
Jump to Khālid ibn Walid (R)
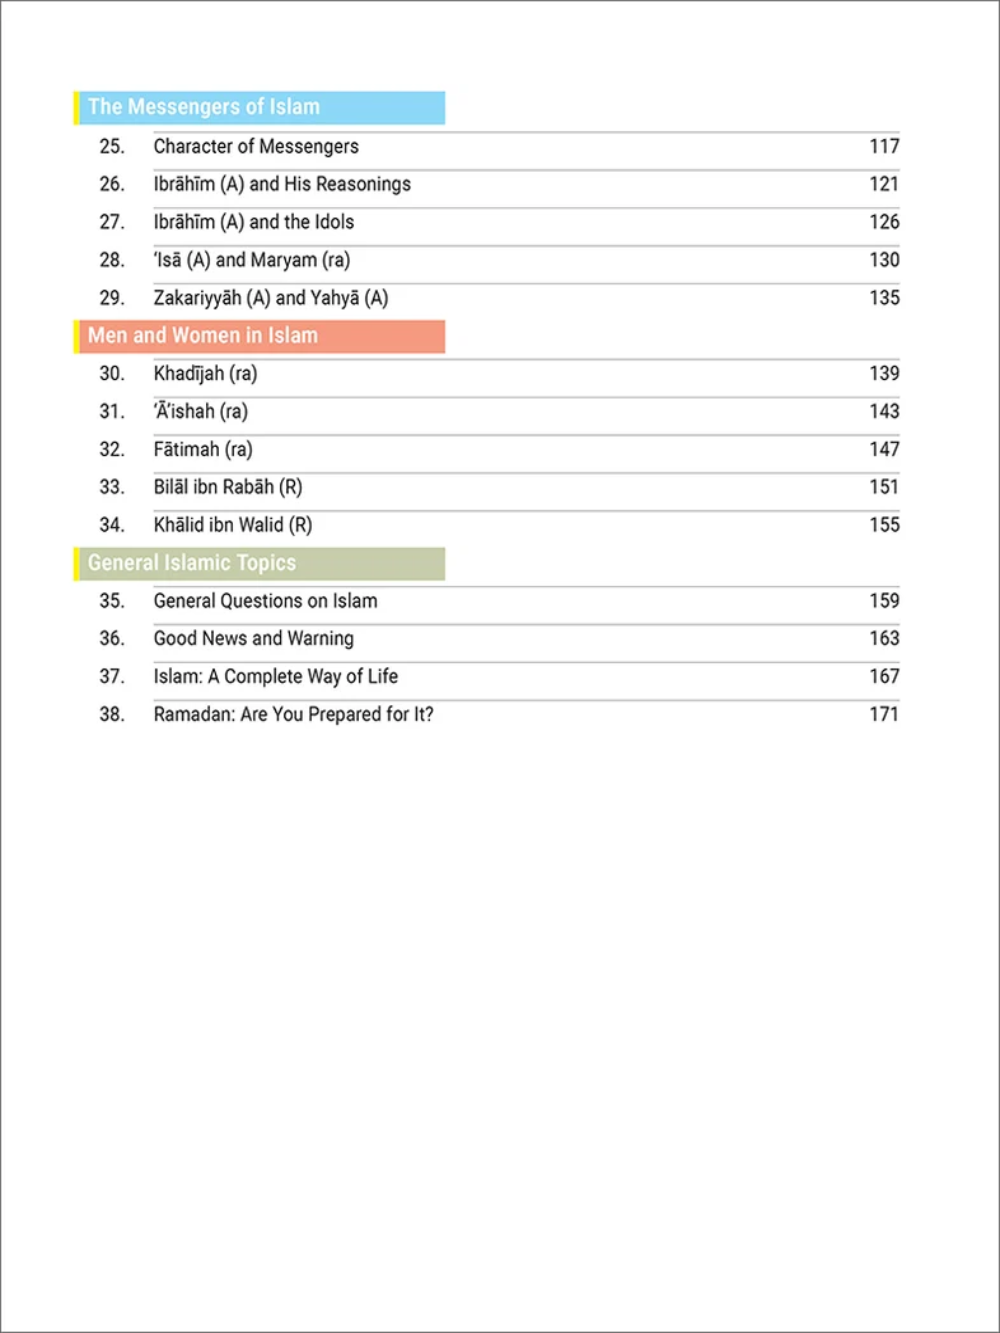pyautogui.click(x=233, y=525)
